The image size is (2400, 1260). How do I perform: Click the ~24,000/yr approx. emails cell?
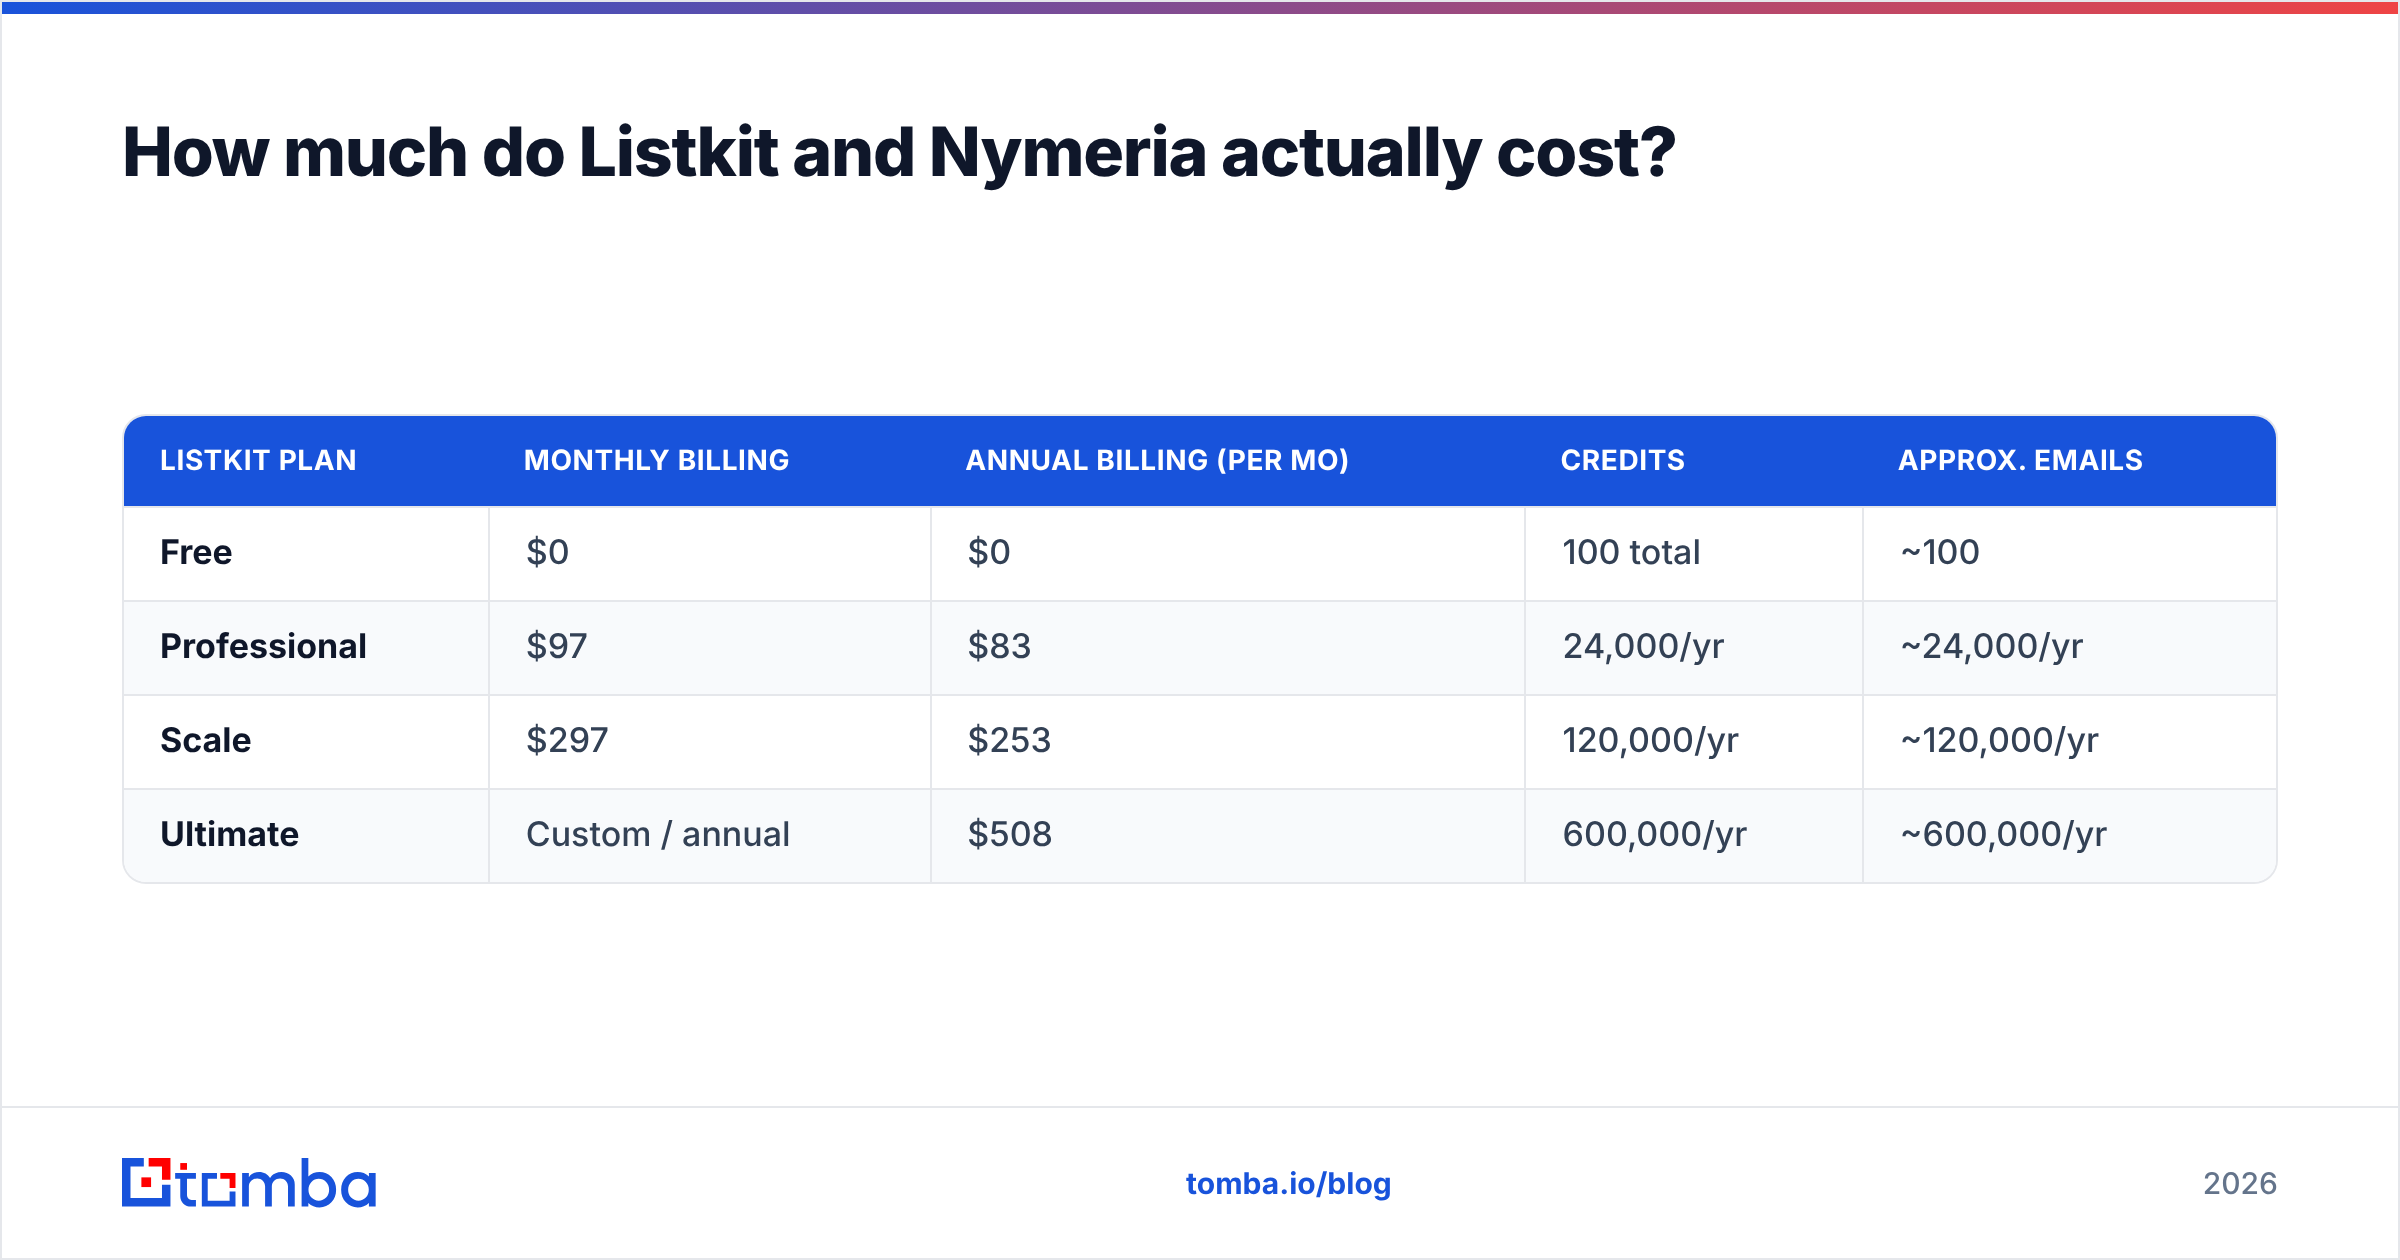(x=2070, y=647)
